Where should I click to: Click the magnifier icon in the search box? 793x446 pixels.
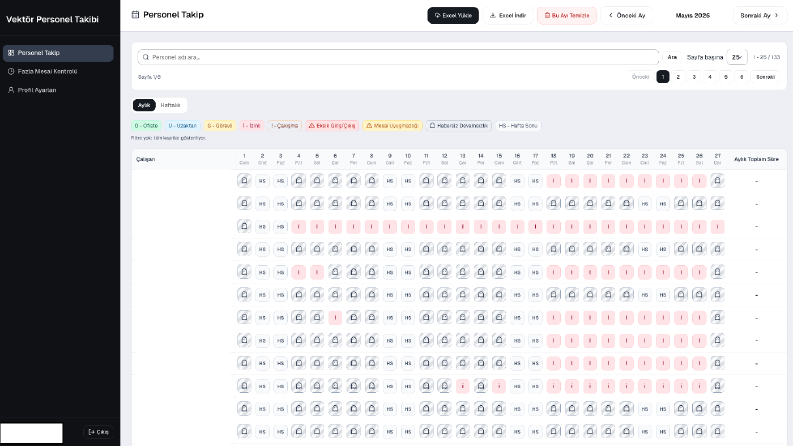(x=146, y=57)
